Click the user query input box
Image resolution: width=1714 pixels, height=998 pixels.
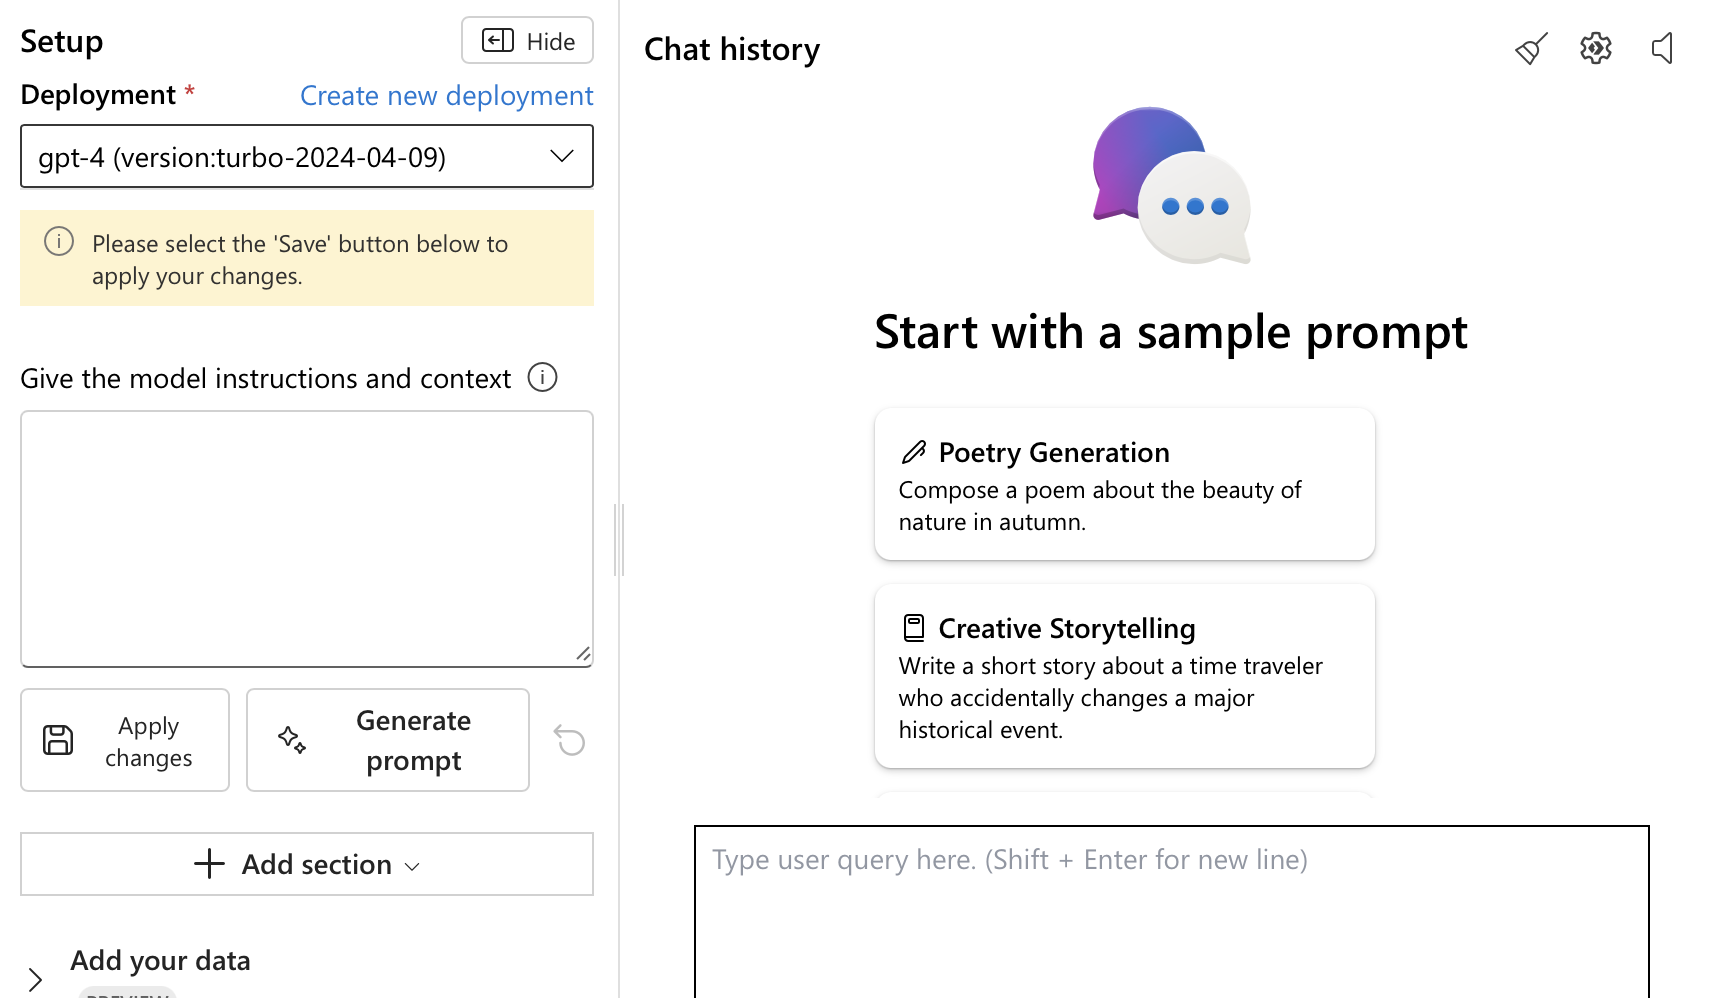(1172, 911)
